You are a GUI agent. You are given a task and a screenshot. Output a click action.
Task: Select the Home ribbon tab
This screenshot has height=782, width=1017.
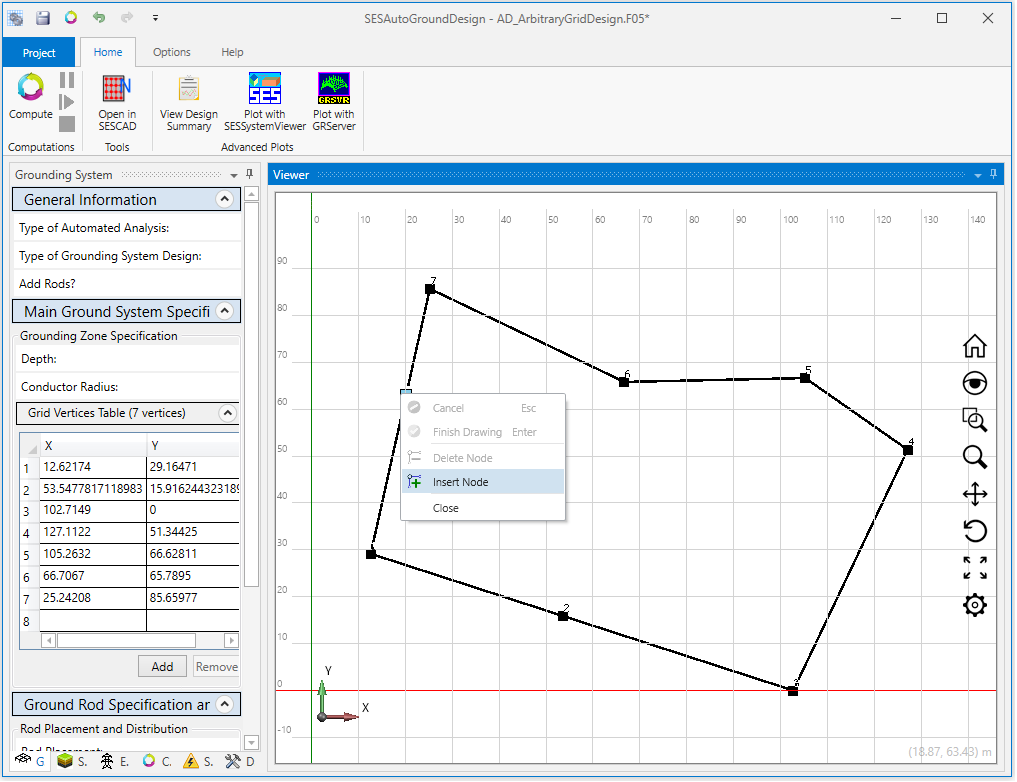pos(108,52)
